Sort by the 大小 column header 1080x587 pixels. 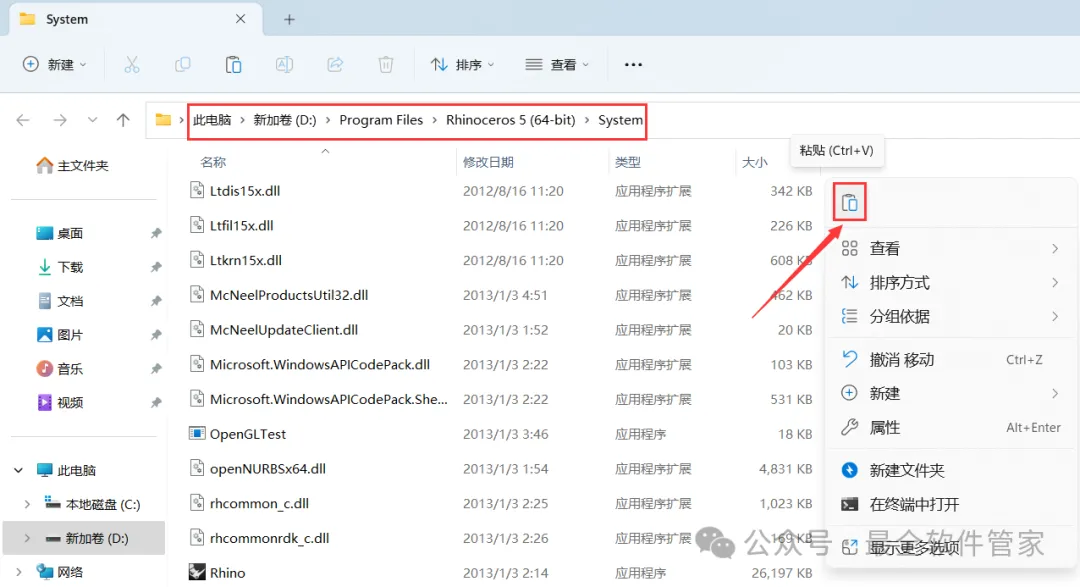[754, 163]
